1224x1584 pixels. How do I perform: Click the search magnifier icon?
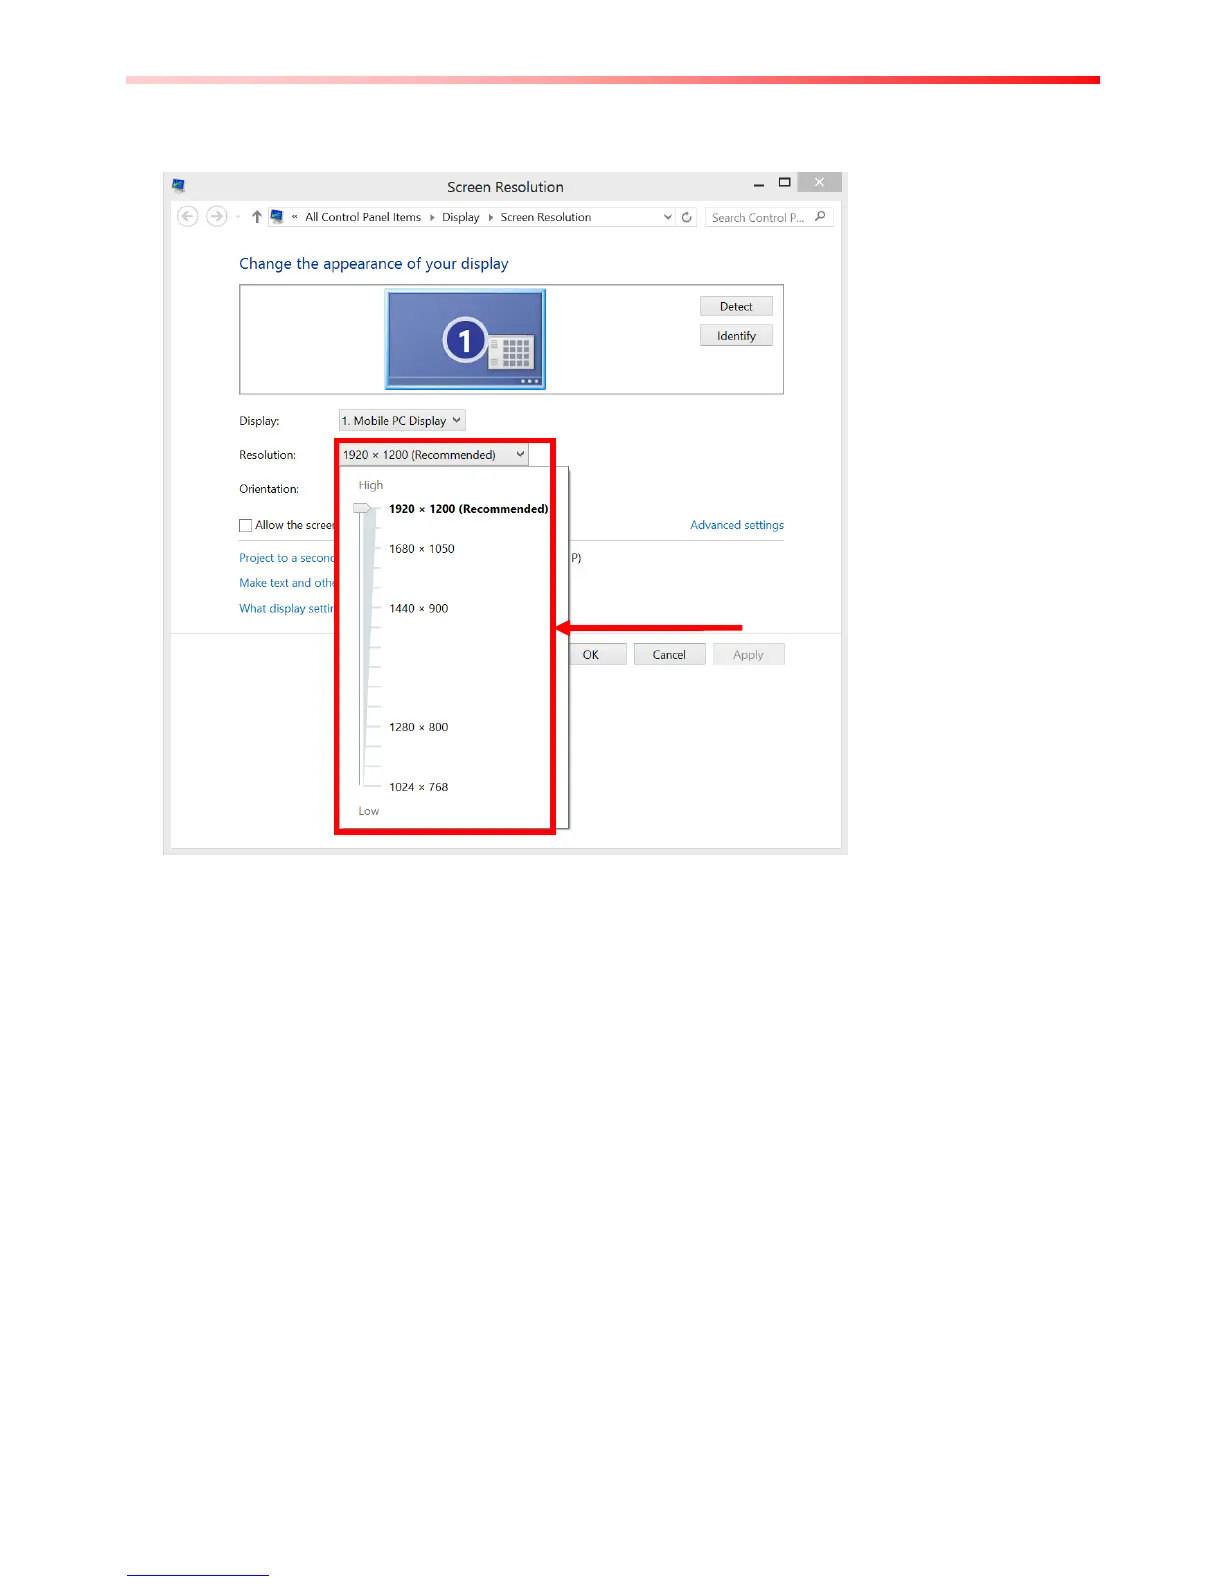[x=820, y=217]
